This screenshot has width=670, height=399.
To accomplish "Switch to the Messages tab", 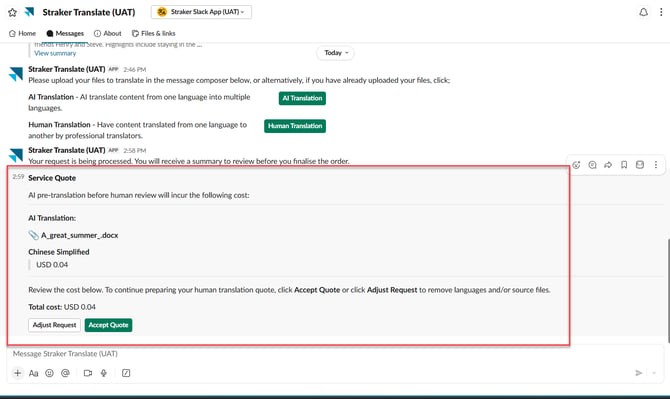I will click(65, 33).
